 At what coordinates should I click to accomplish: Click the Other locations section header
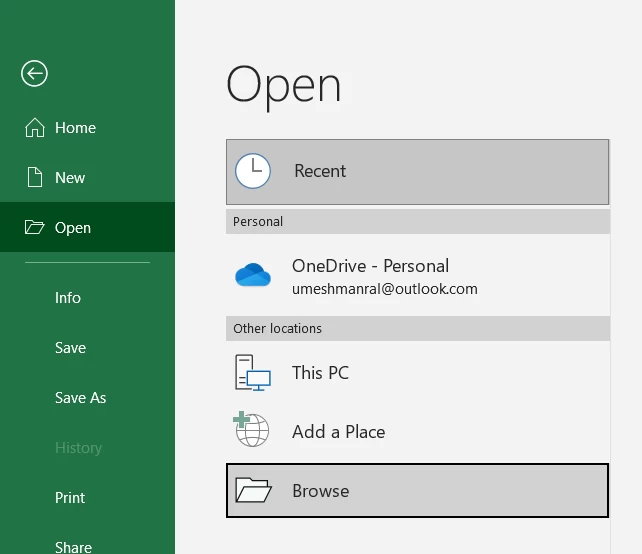[418, 328]
